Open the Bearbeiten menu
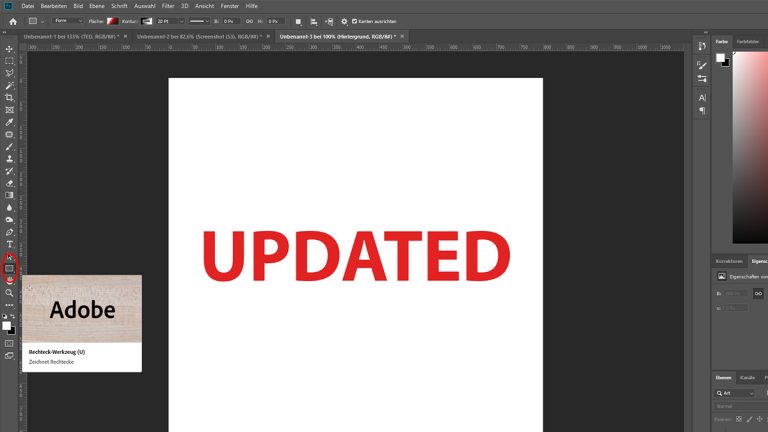Viewport: 768px width, 432px height. 54,6
